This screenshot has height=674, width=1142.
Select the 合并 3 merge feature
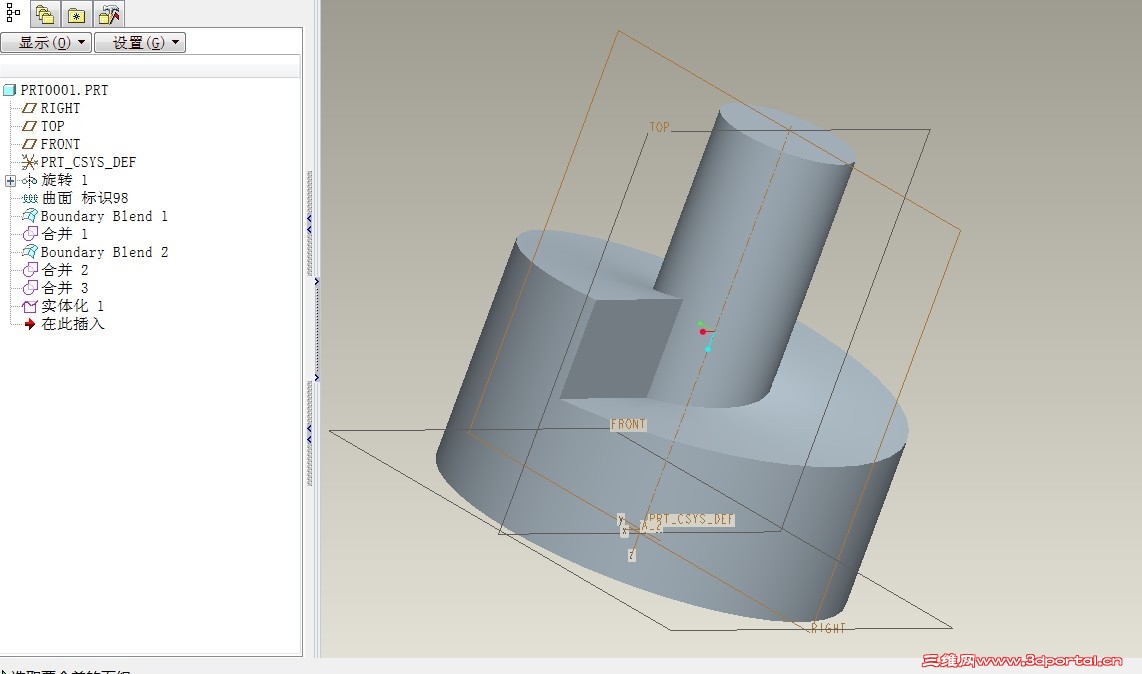tap(64, 288)
